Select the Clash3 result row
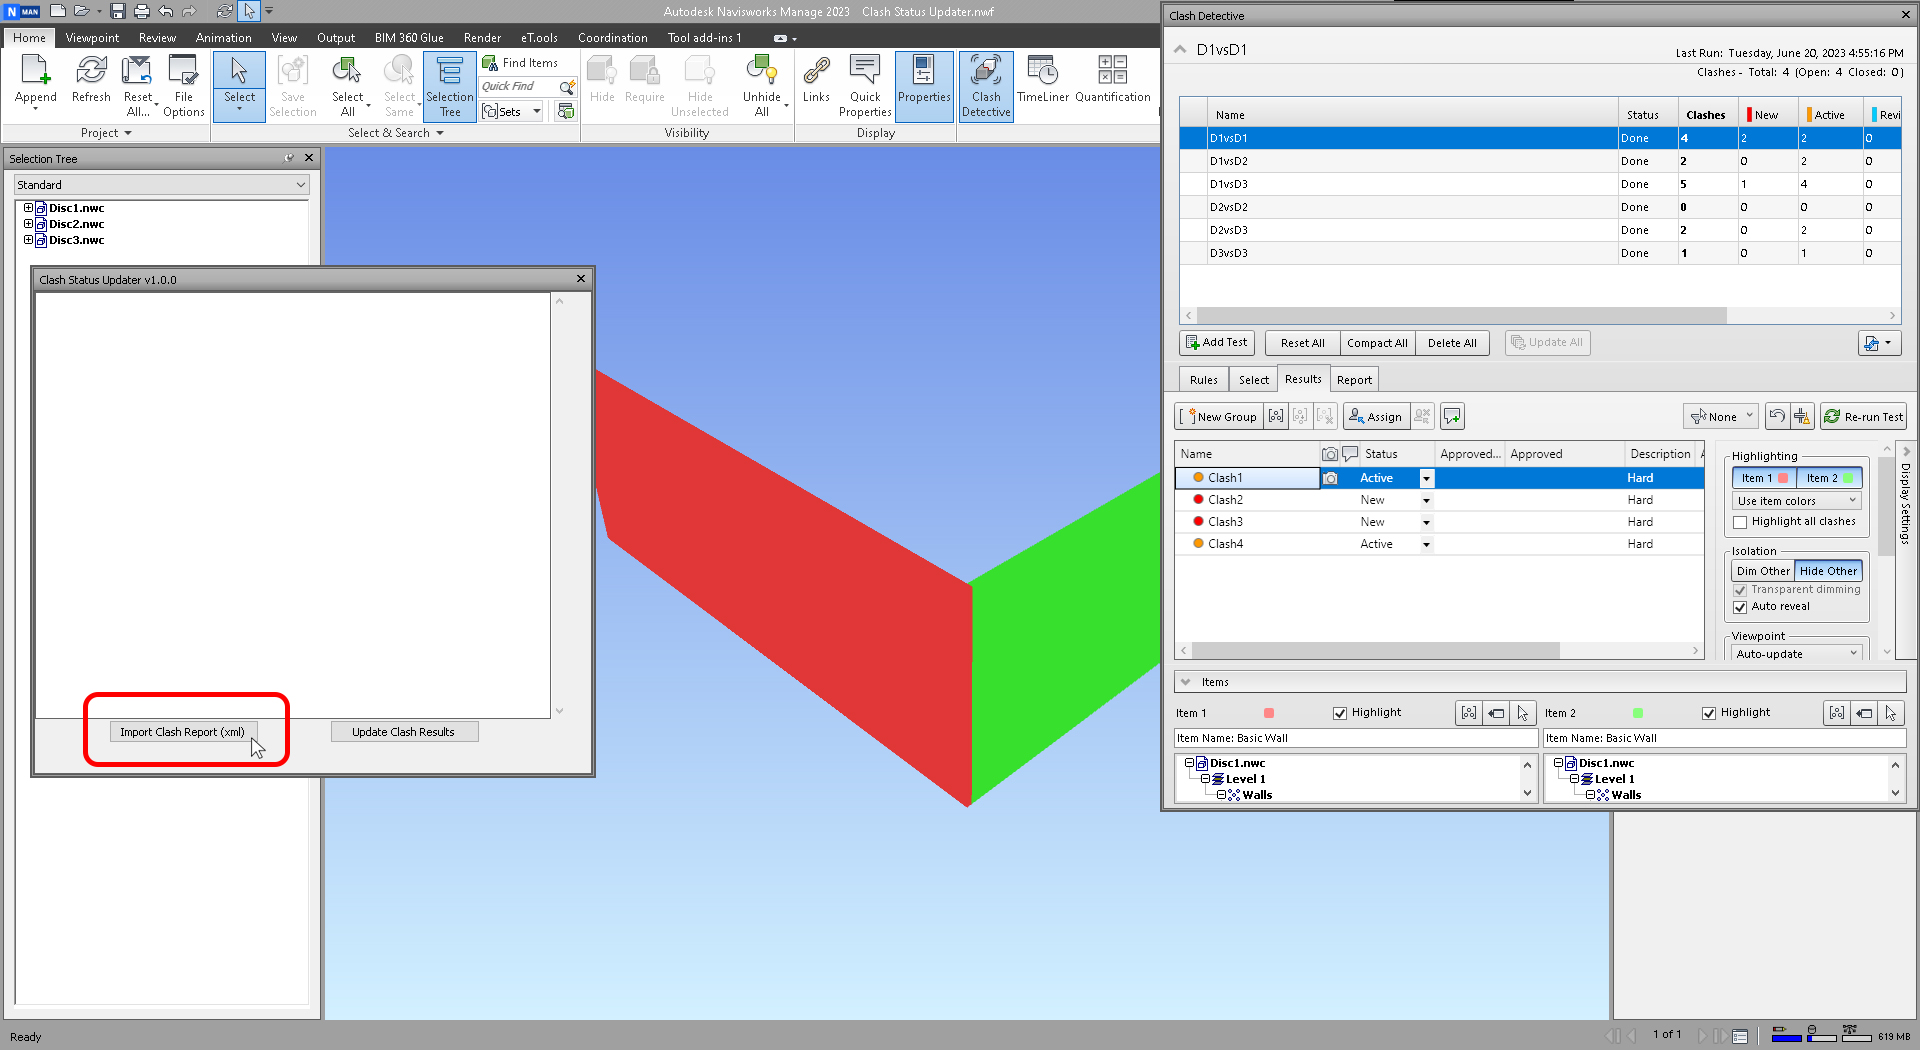This screenshot has width=1920, height=1050. coord(1440,522)
